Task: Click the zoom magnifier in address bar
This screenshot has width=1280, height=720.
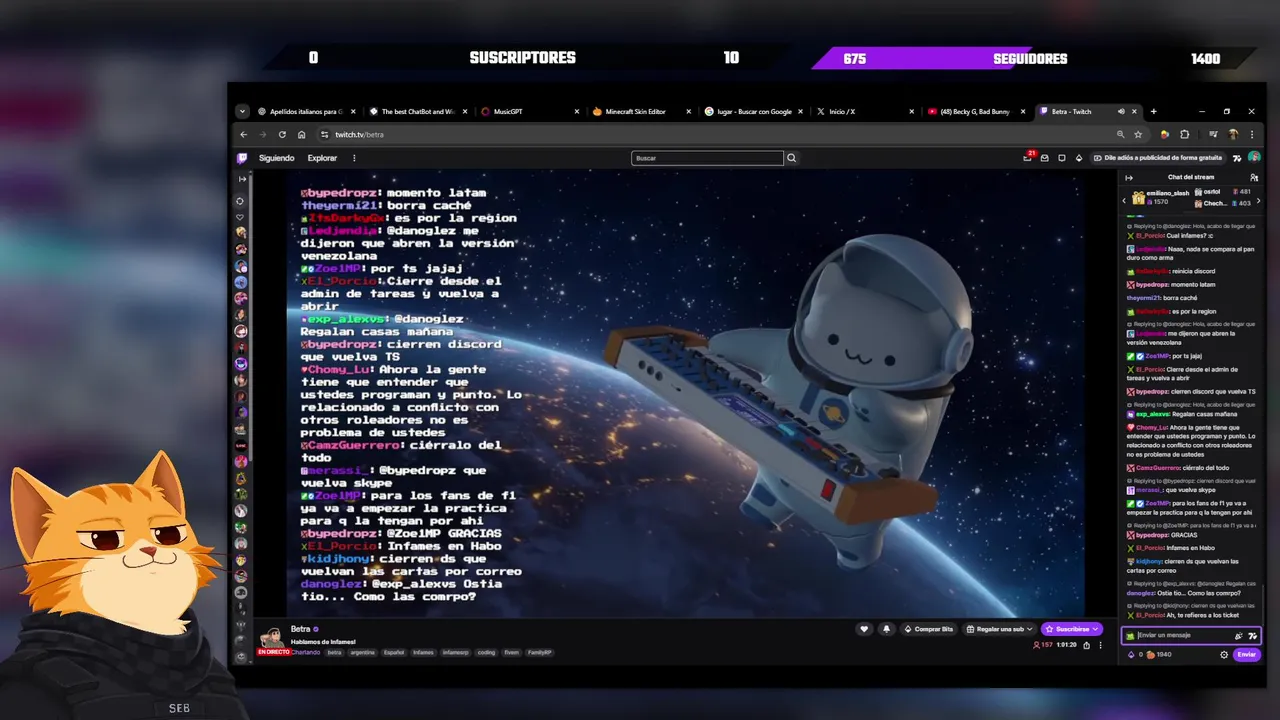Action: click(x=1120, y=135)
